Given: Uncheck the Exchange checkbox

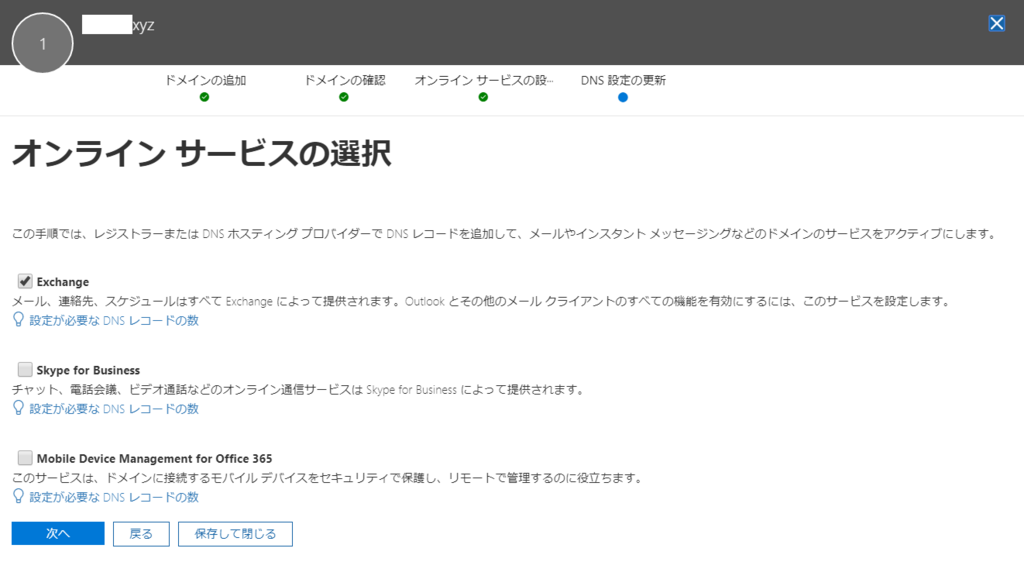Looking at the screenshot, I should coord(25,281).
